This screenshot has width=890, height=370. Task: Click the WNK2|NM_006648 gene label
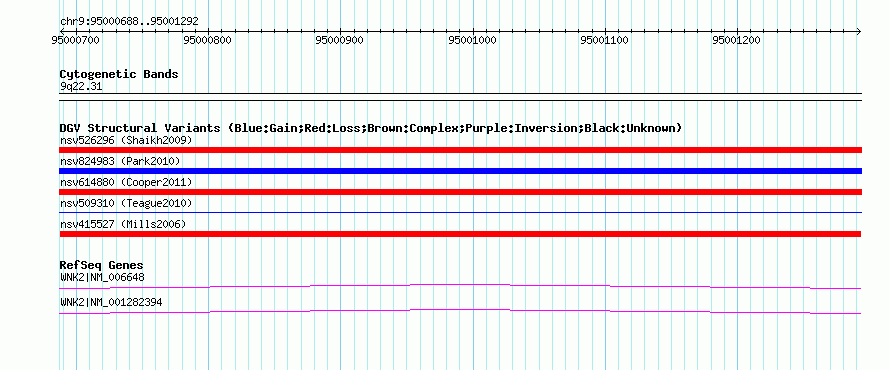click(102, 278)
